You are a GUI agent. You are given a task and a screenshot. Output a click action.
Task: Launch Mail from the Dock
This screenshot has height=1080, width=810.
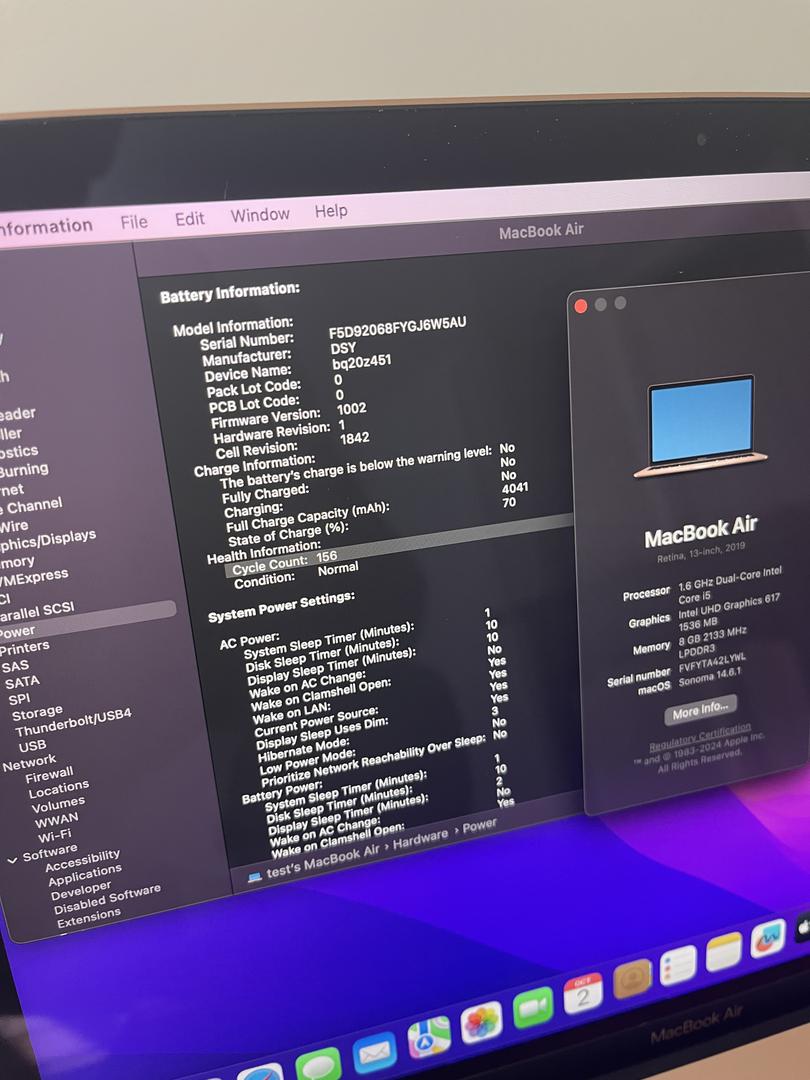point(374,1051)
